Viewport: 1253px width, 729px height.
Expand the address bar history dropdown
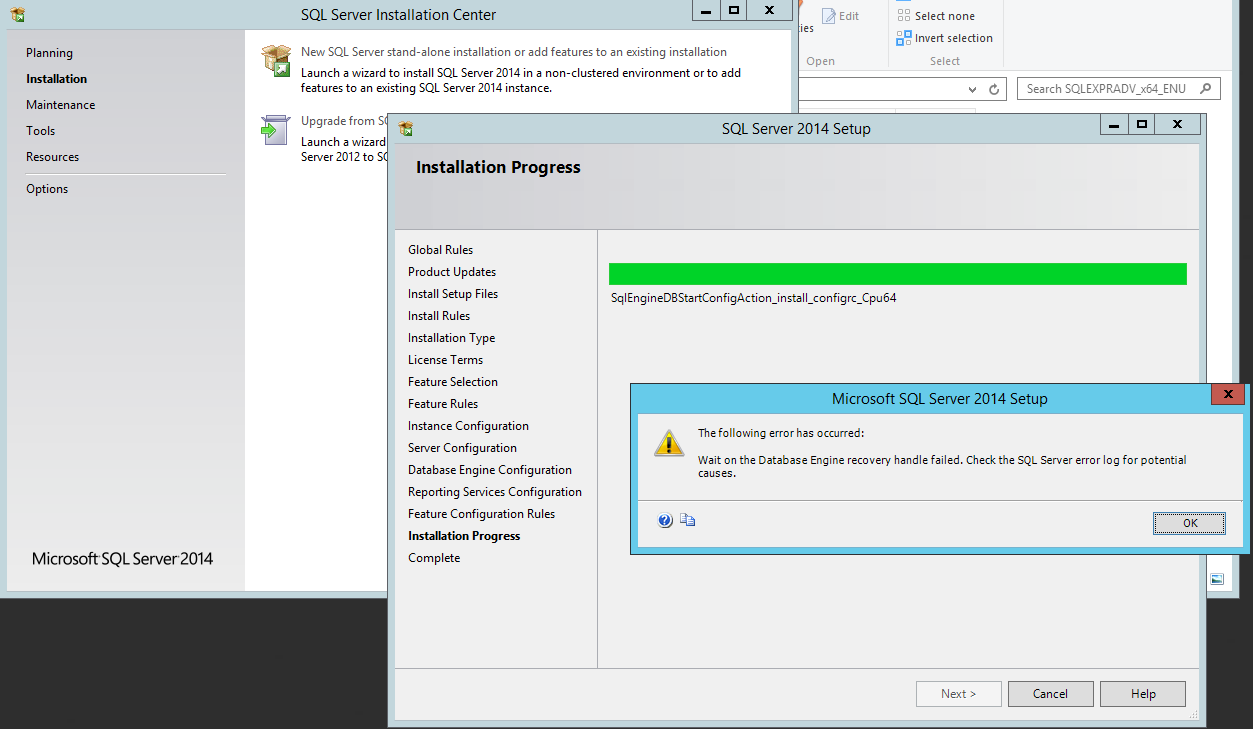click(972, 89)
